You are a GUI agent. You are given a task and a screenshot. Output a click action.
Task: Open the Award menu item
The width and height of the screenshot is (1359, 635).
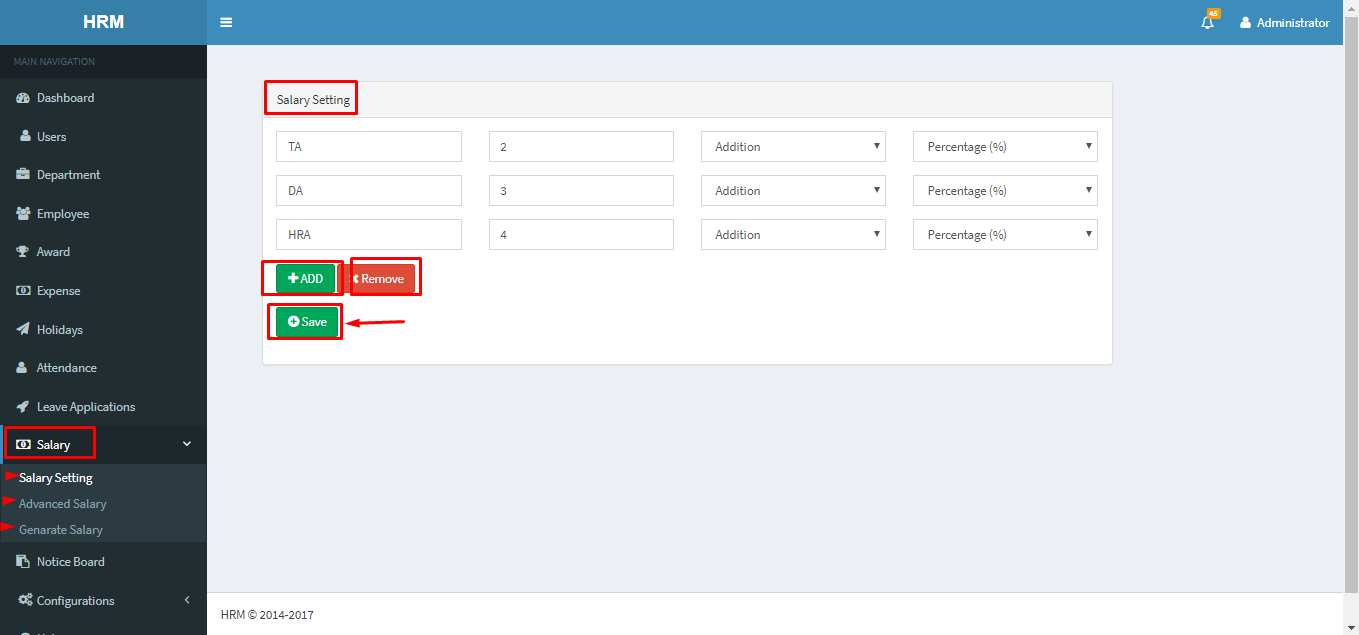[103, 252]
